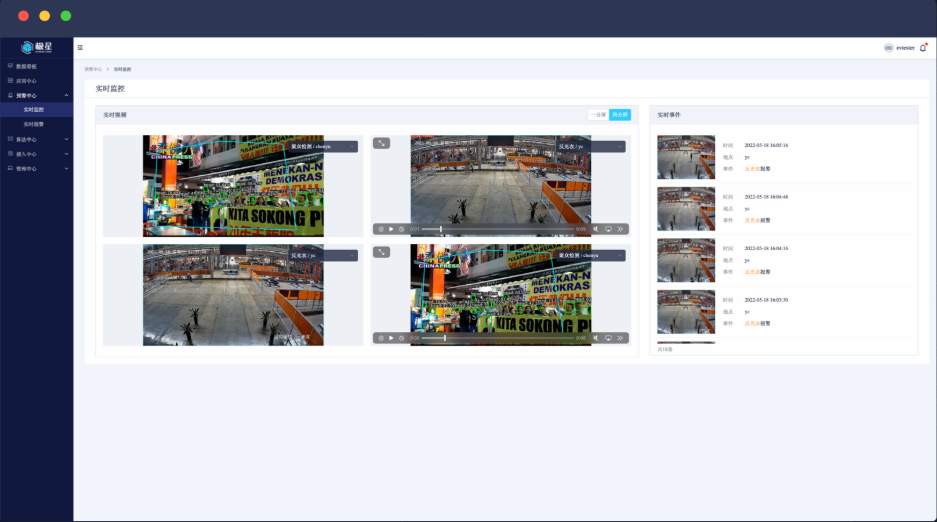This screenshot has width=937, height=522.
Task: Mute the bottom-right video
Action: (596, 338)
